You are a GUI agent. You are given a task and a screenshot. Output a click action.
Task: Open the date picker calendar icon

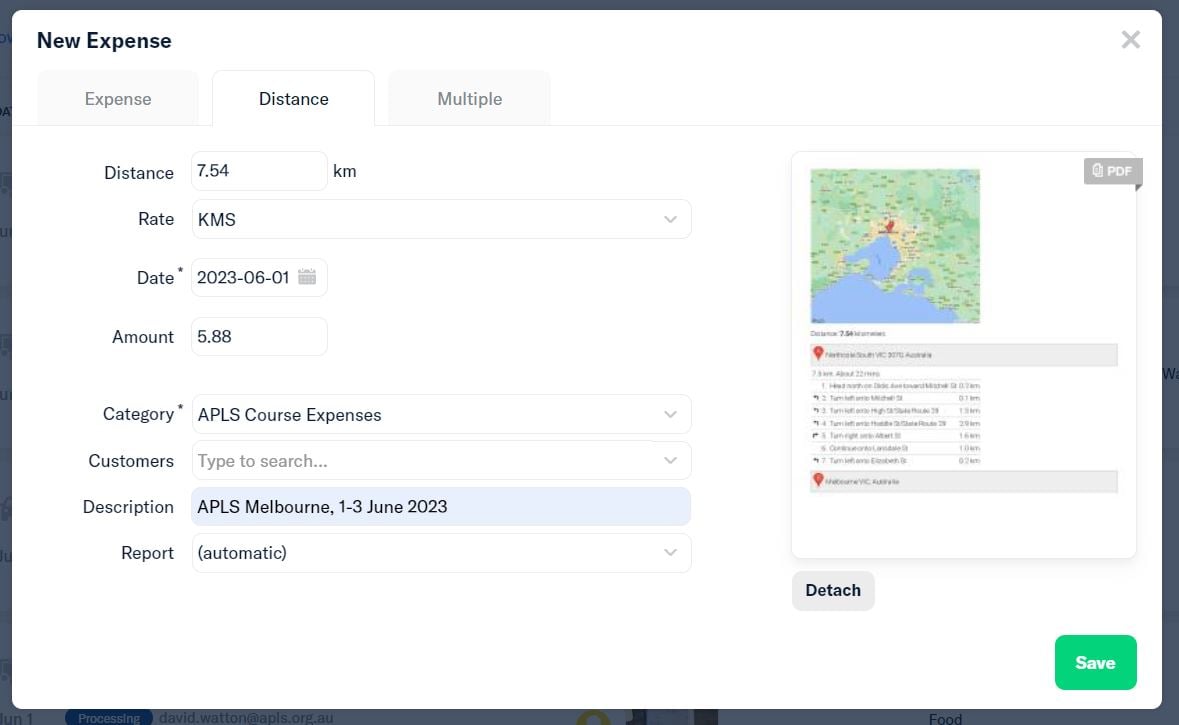309,276
